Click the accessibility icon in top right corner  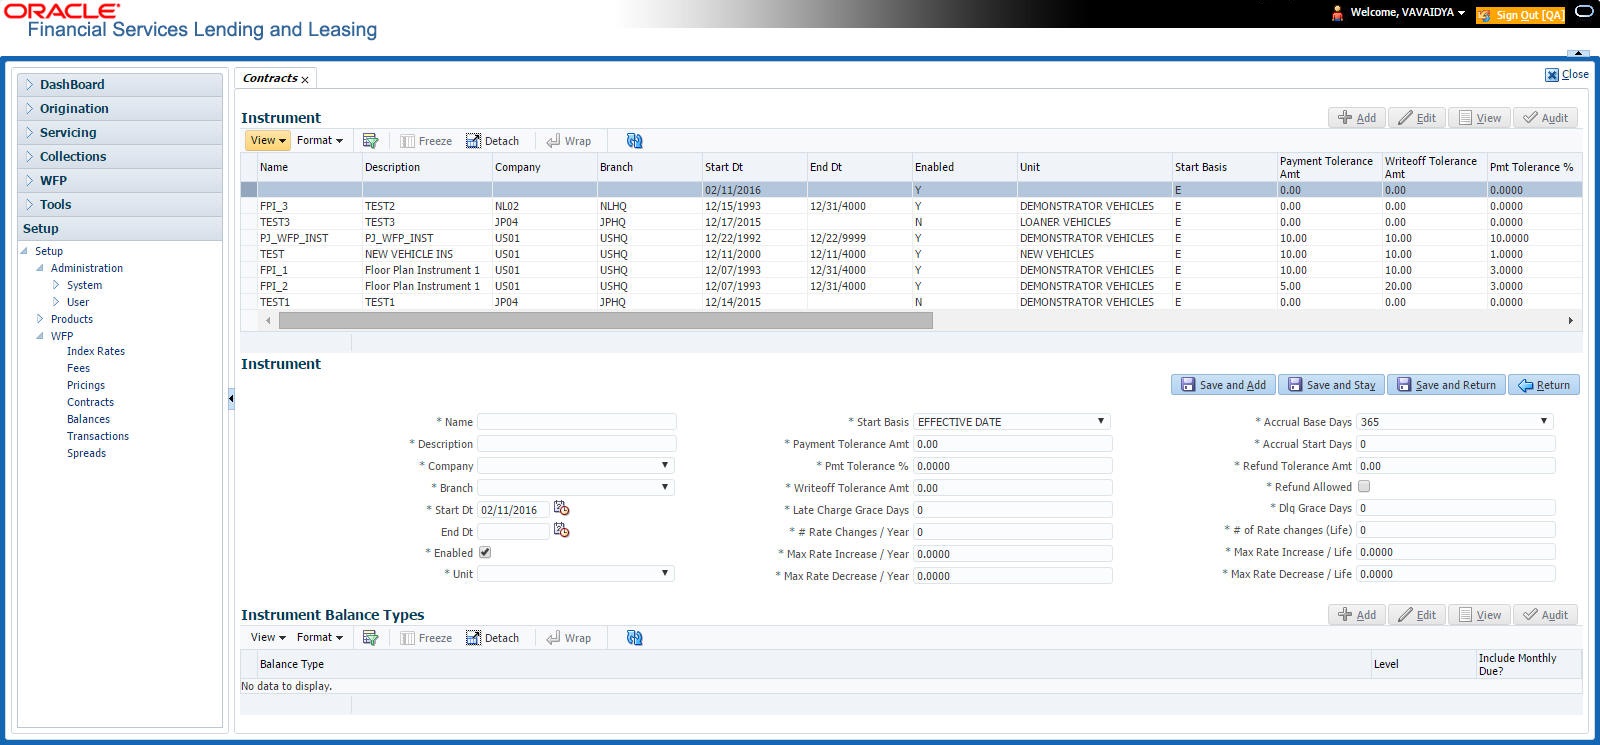1584,13
